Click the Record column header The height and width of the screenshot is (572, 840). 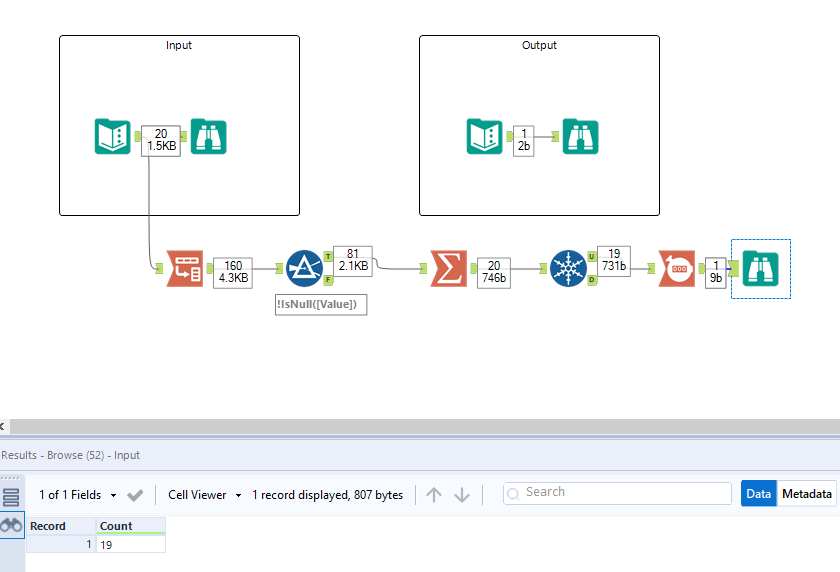(61, 526)
